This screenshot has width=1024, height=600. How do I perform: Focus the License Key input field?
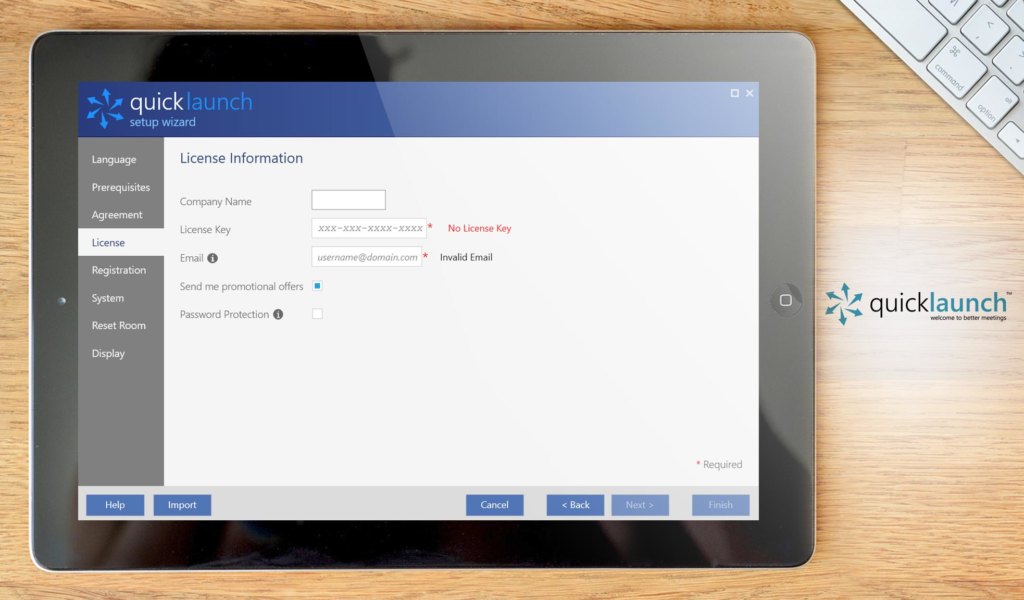point(368,229)
